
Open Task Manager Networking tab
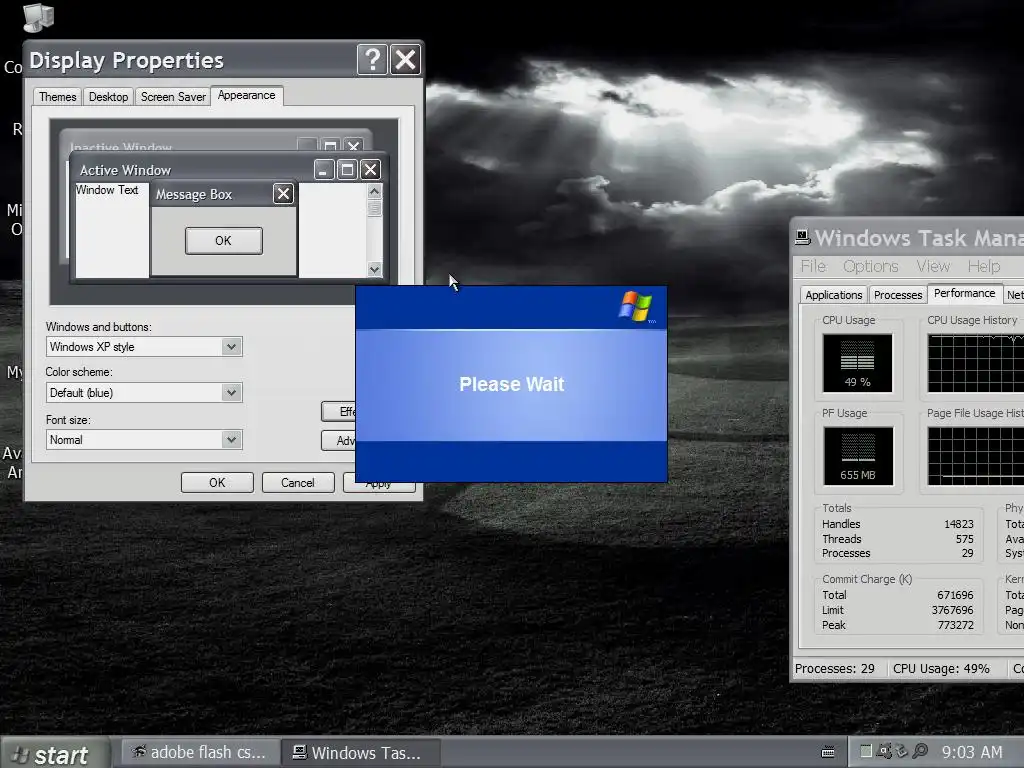[1014, 295]
